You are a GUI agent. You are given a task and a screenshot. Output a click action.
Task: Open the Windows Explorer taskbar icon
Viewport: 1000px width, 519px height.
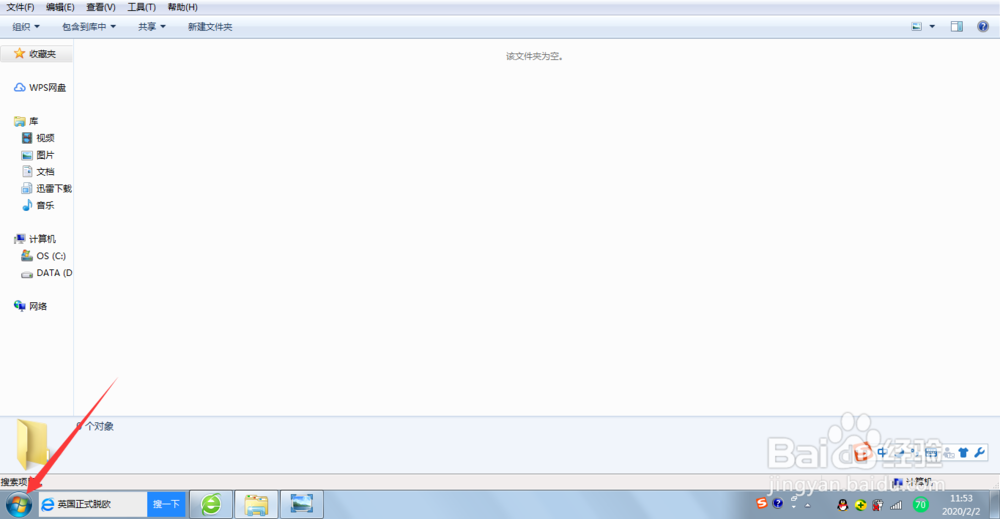pyautogui.click(x=256, y=504)
